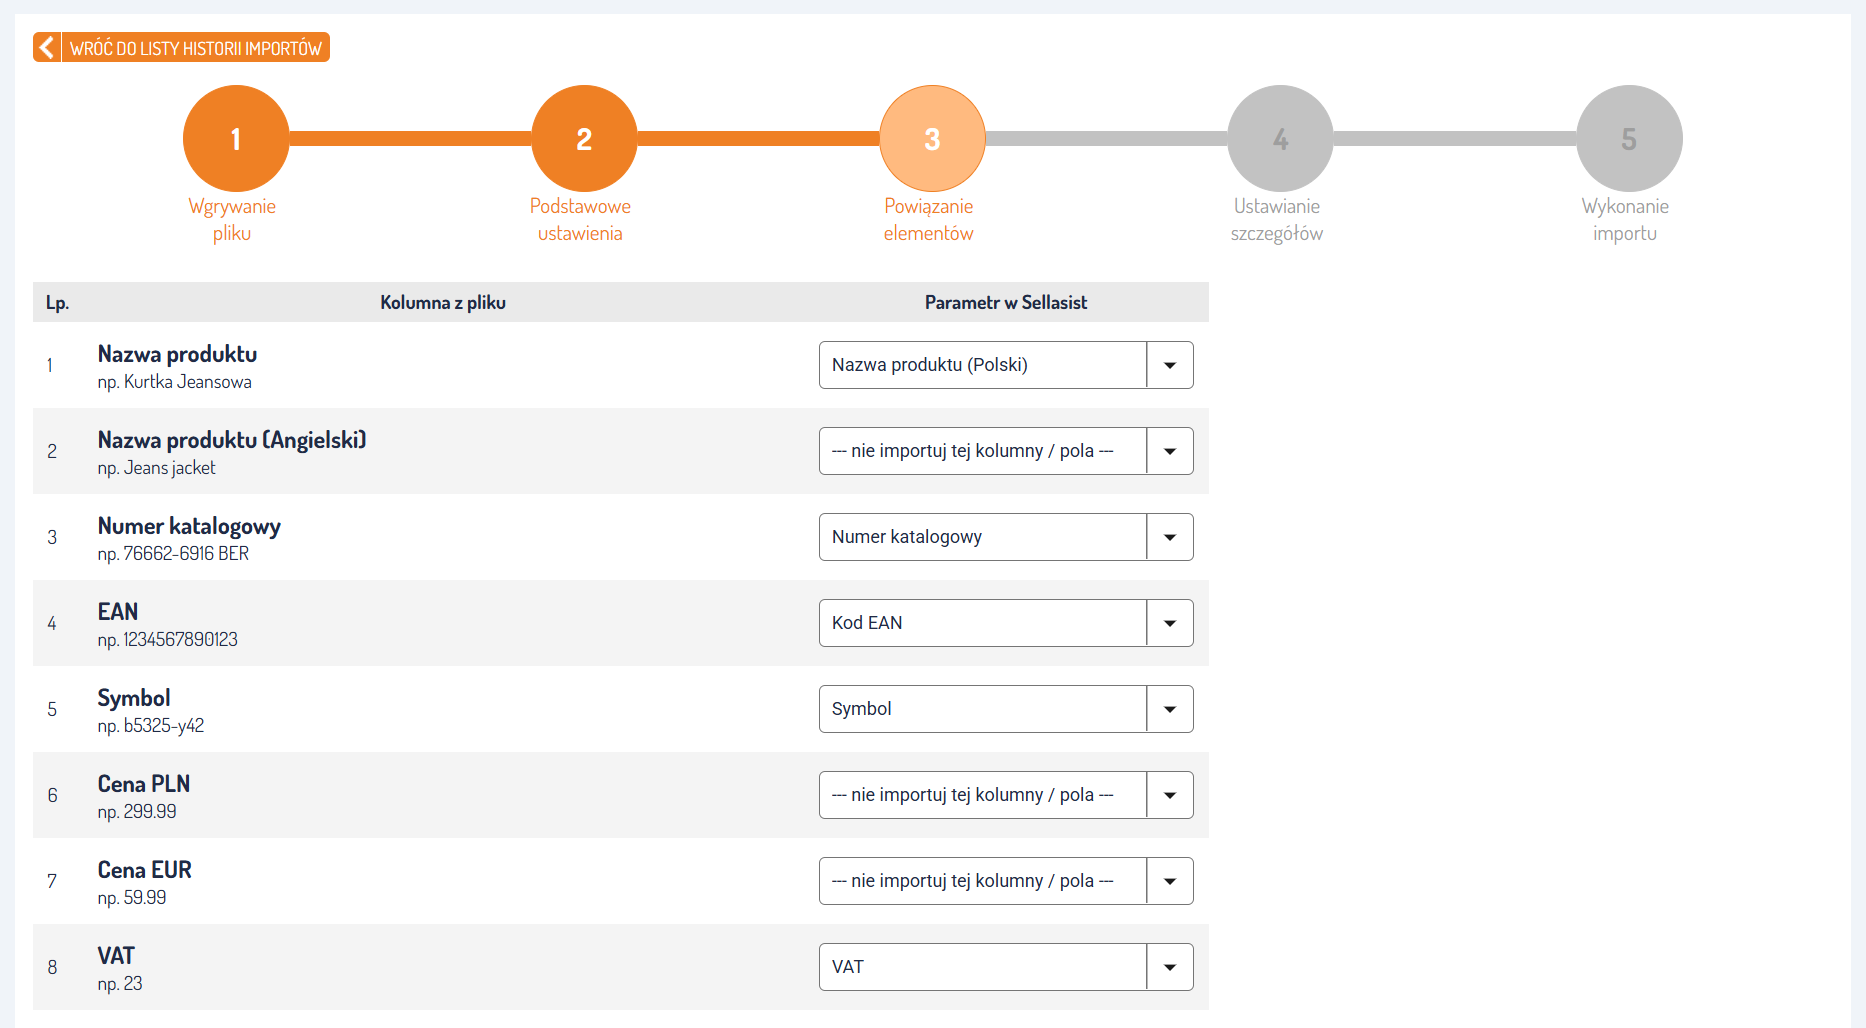Expand the Symbol parameter select box
This screenshot has height=1028, width=1866.
point(1005,709)
